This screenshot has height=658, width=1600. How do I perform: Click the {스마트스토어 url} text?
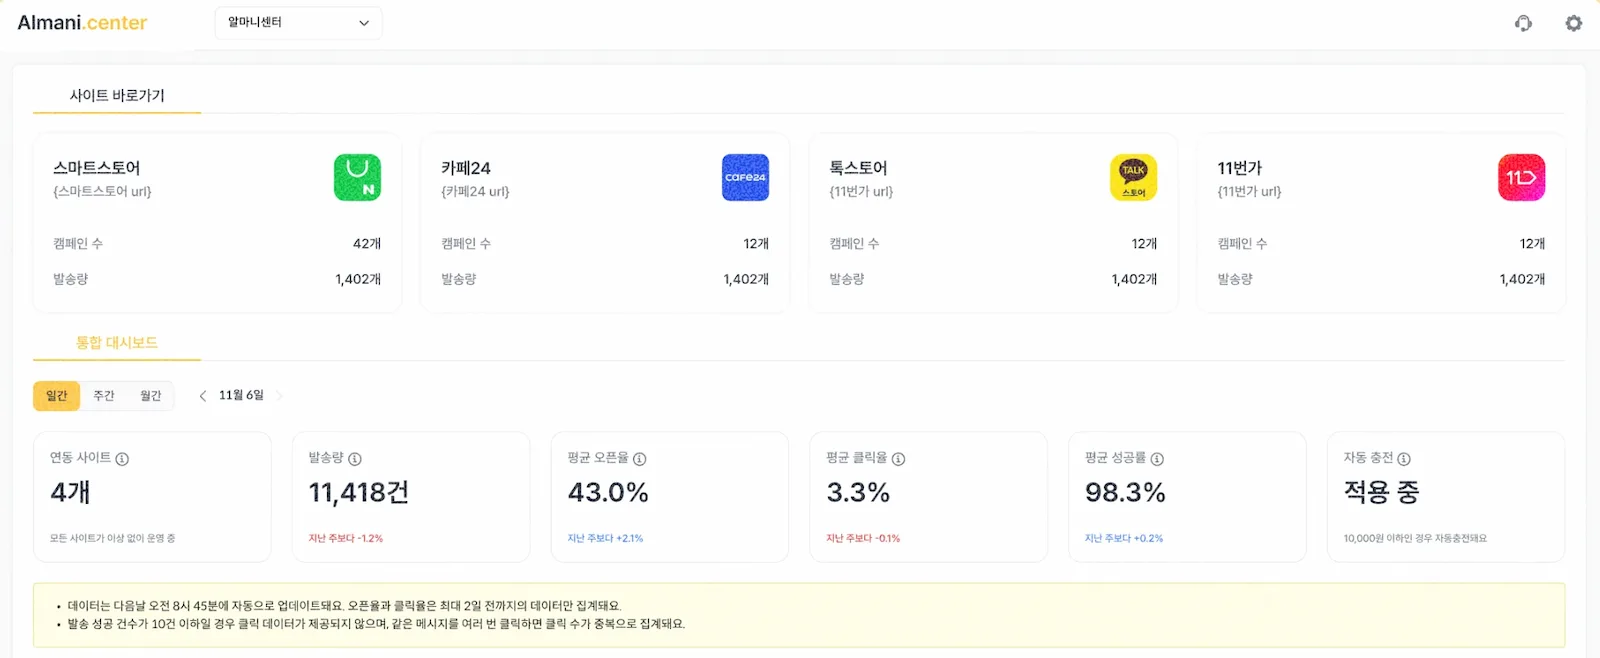click(102, 191)
